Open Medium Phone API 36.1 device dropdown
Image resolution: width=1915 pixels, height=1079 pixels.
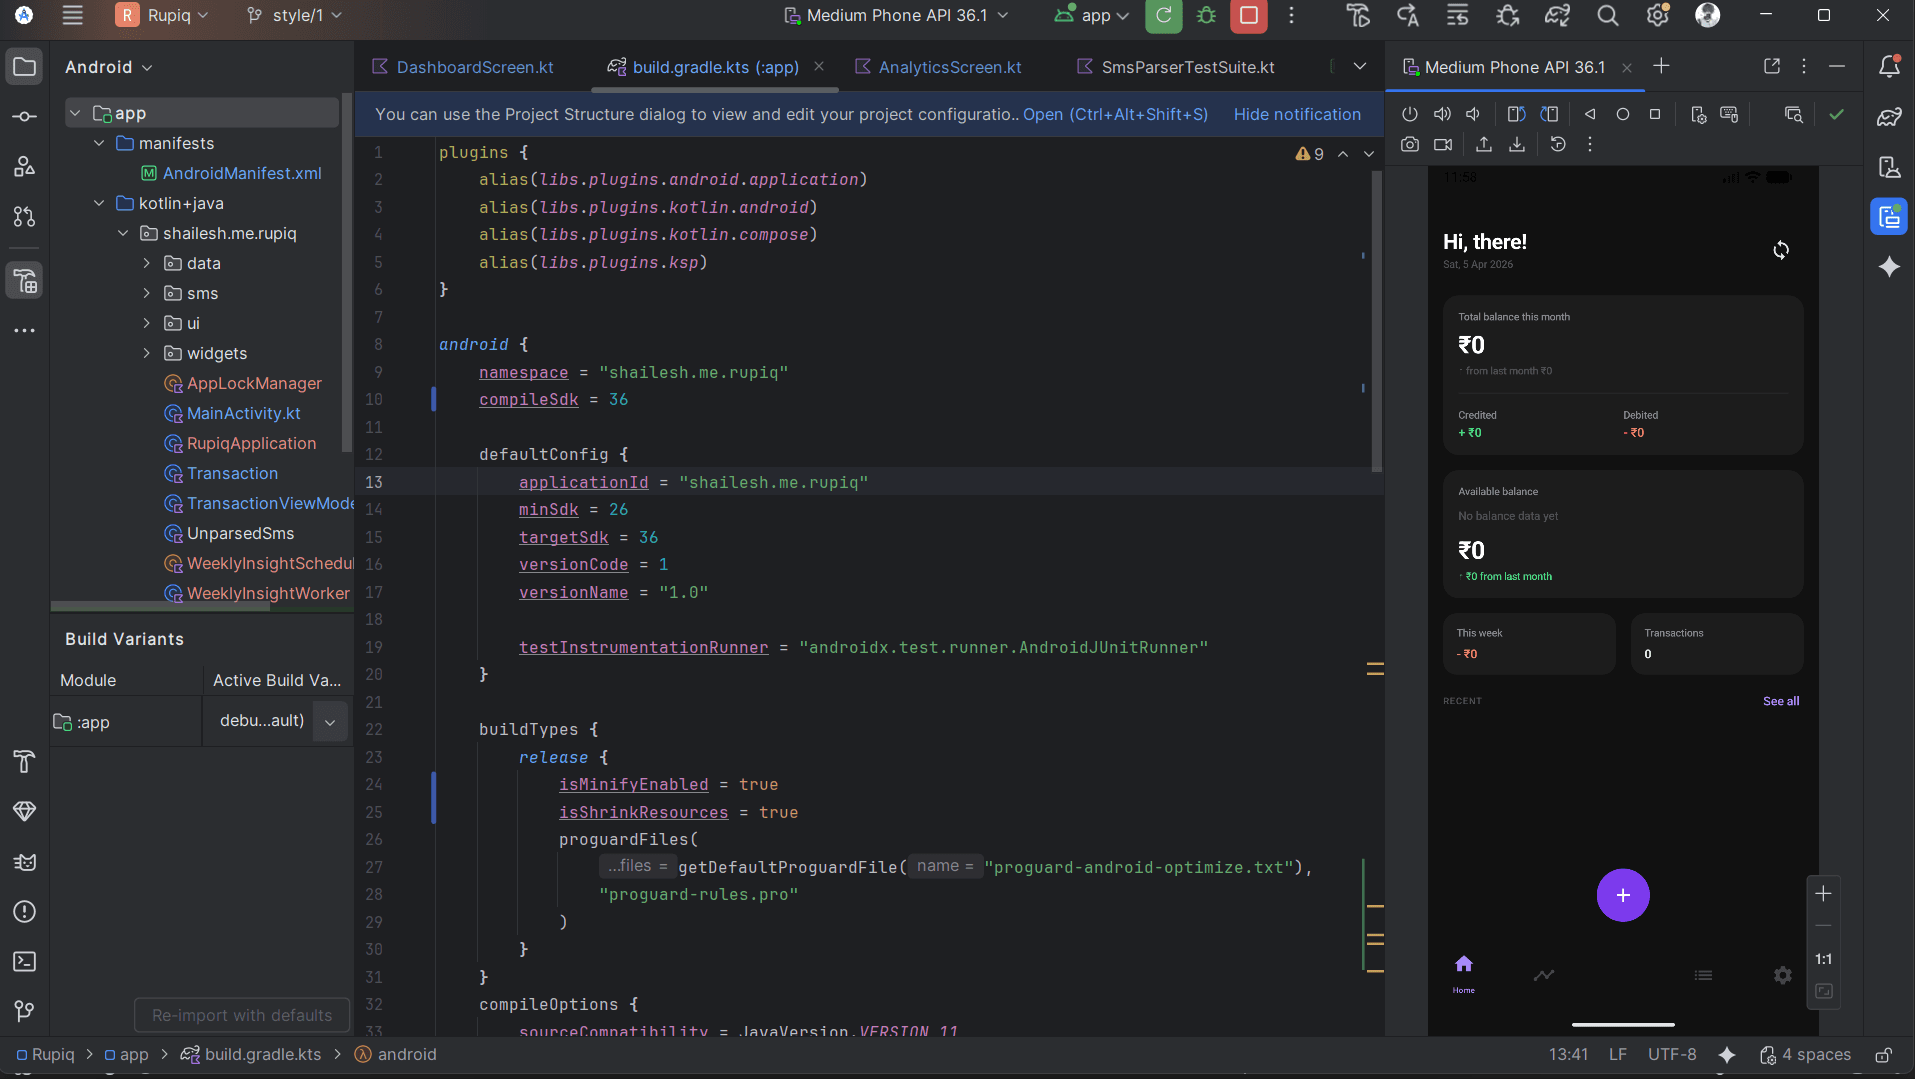pyautogui.click(x=896, y=15)
